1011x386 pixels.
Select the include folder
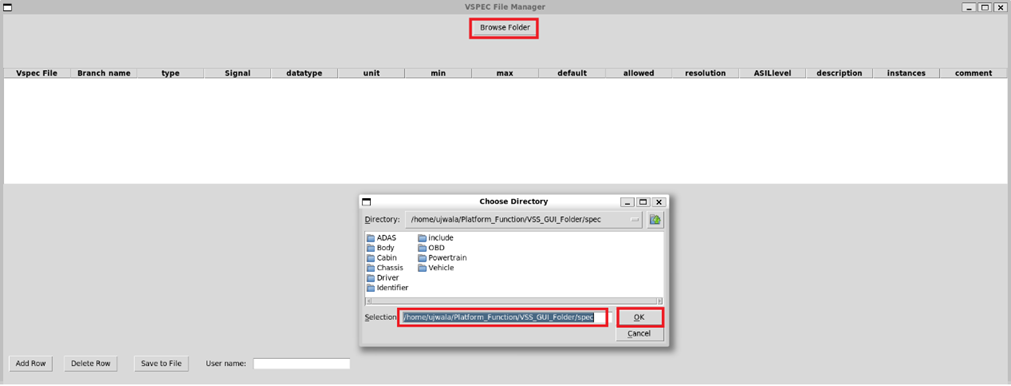436,238
